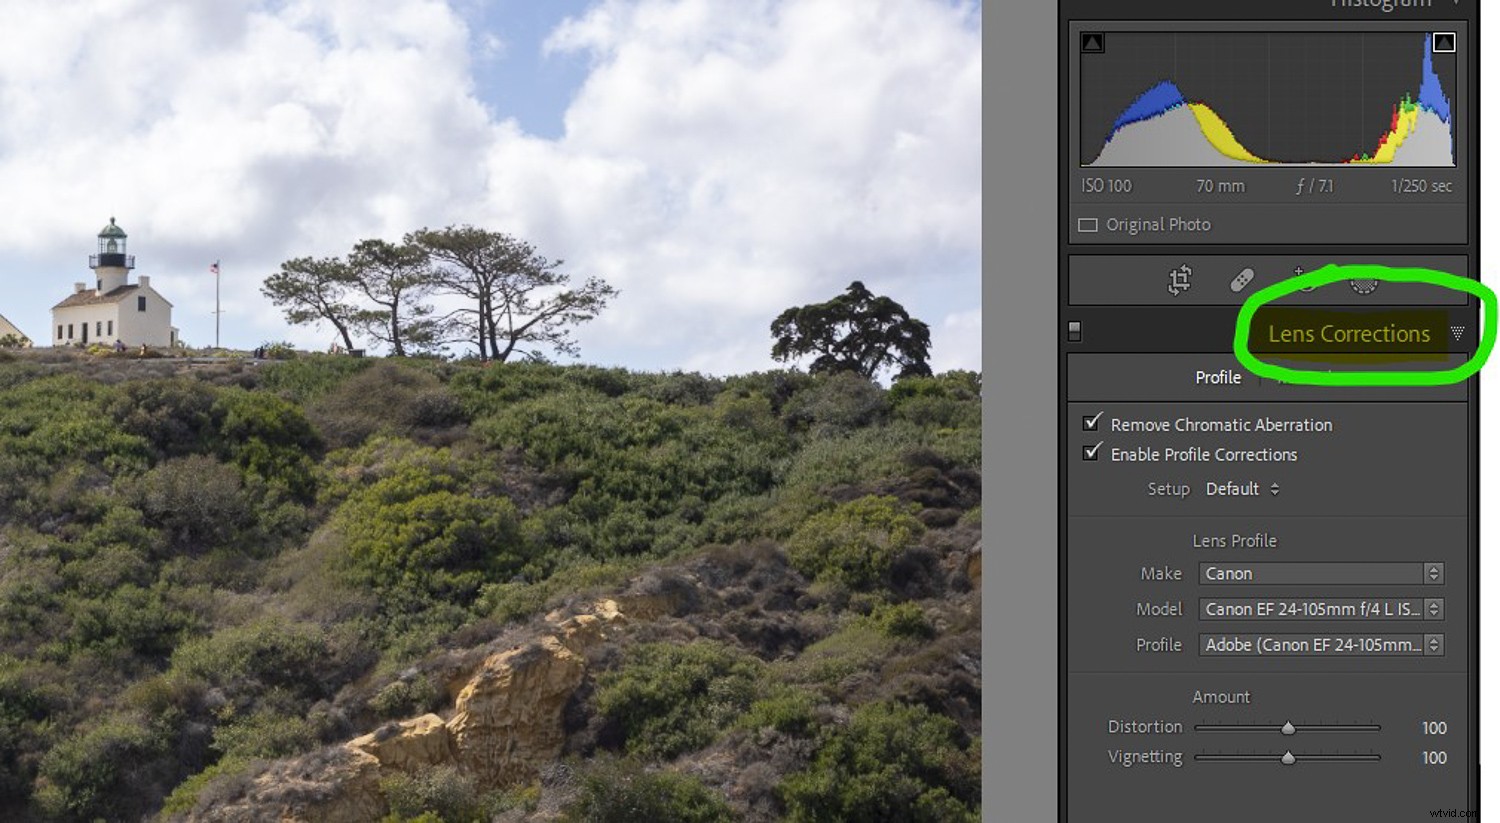Image resolution: width=1500 pixels, height=823 pixels.
Task: Click the Distortion value field showing 100
Action: point(1433,728)
